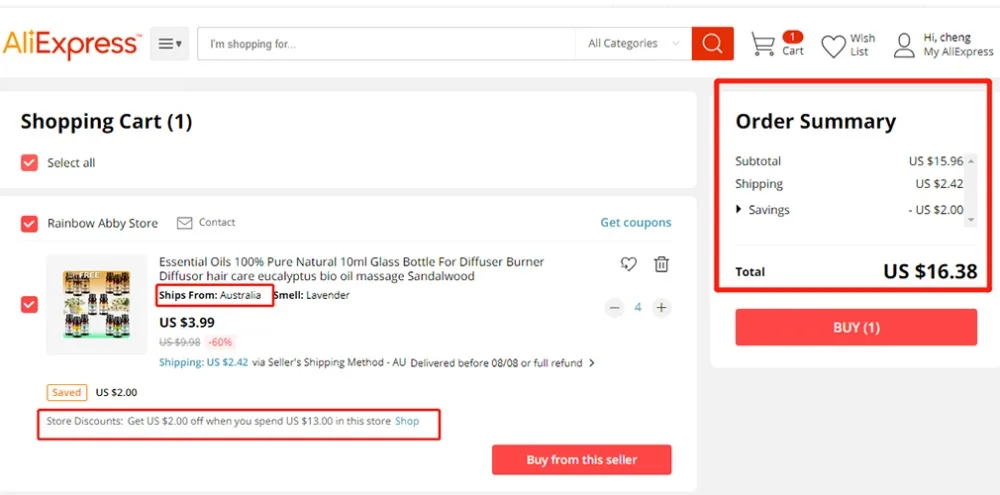Click the Ships From: Australia text

(x=210, y=295)
